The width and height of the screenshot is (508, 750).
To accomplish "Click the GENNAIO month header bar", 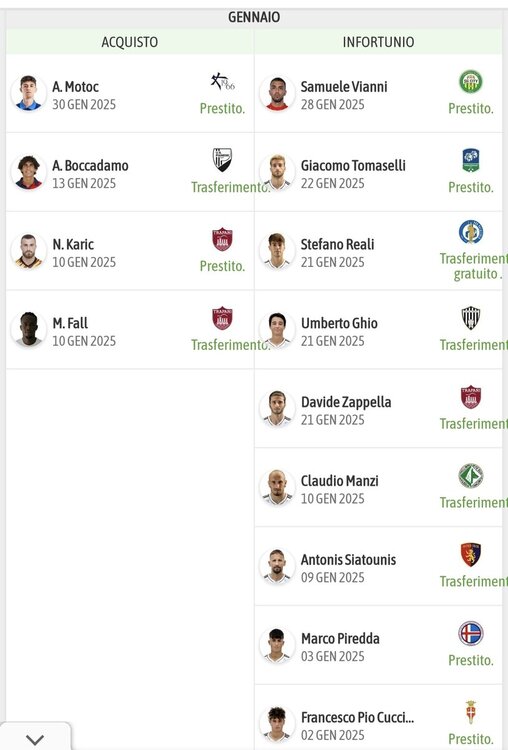I will tap(254, 17).
